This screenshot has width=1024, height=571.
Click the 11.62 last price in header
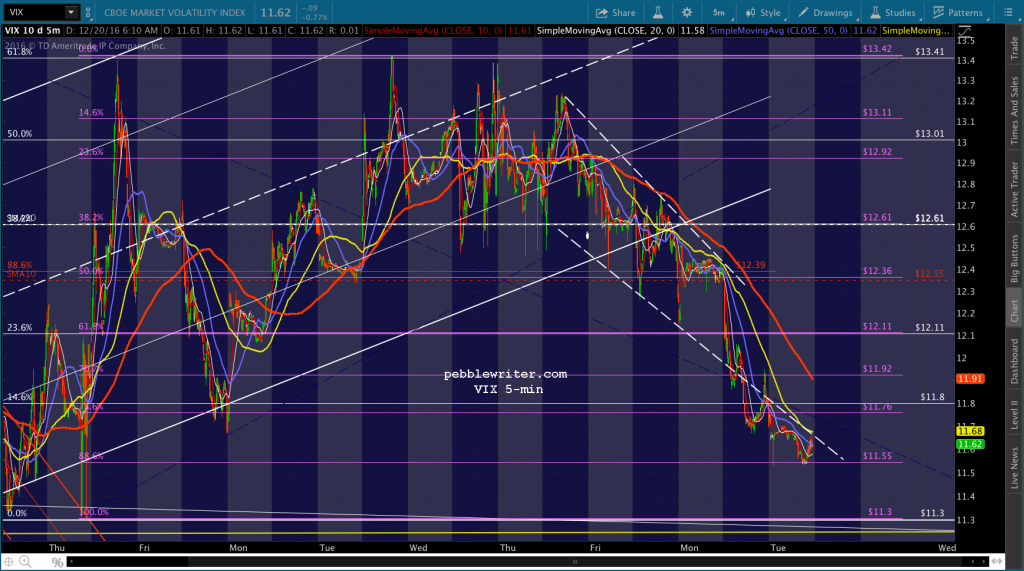(x=275, y=12)
